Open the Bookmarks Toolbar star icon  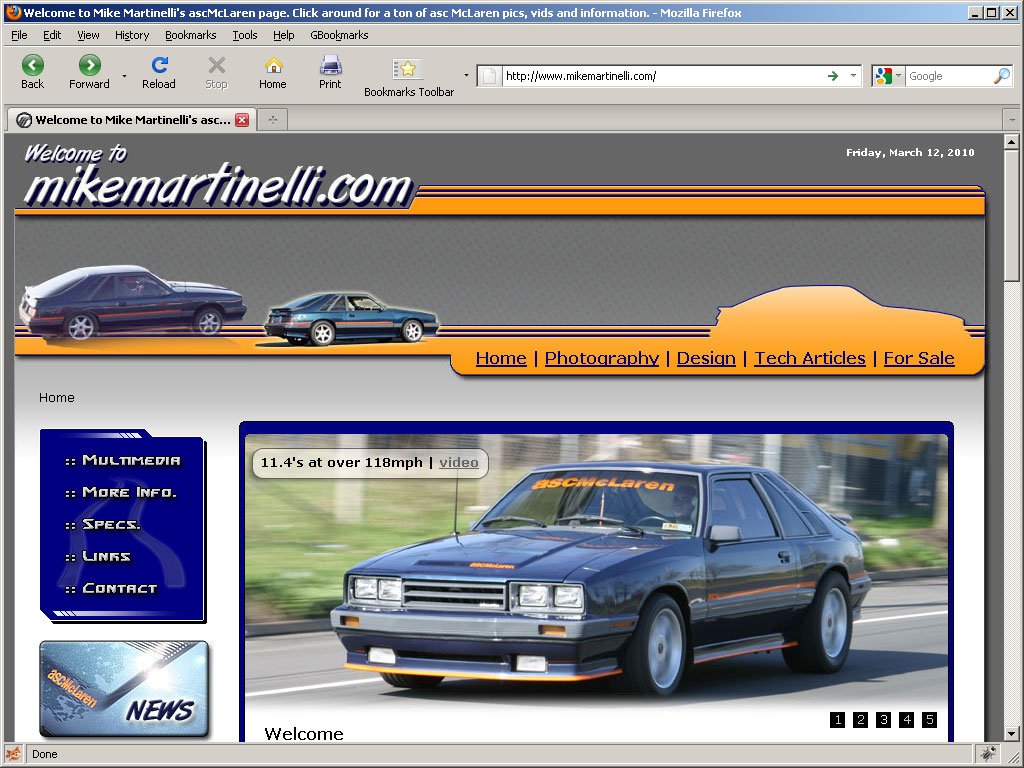(x=407, y=69)
